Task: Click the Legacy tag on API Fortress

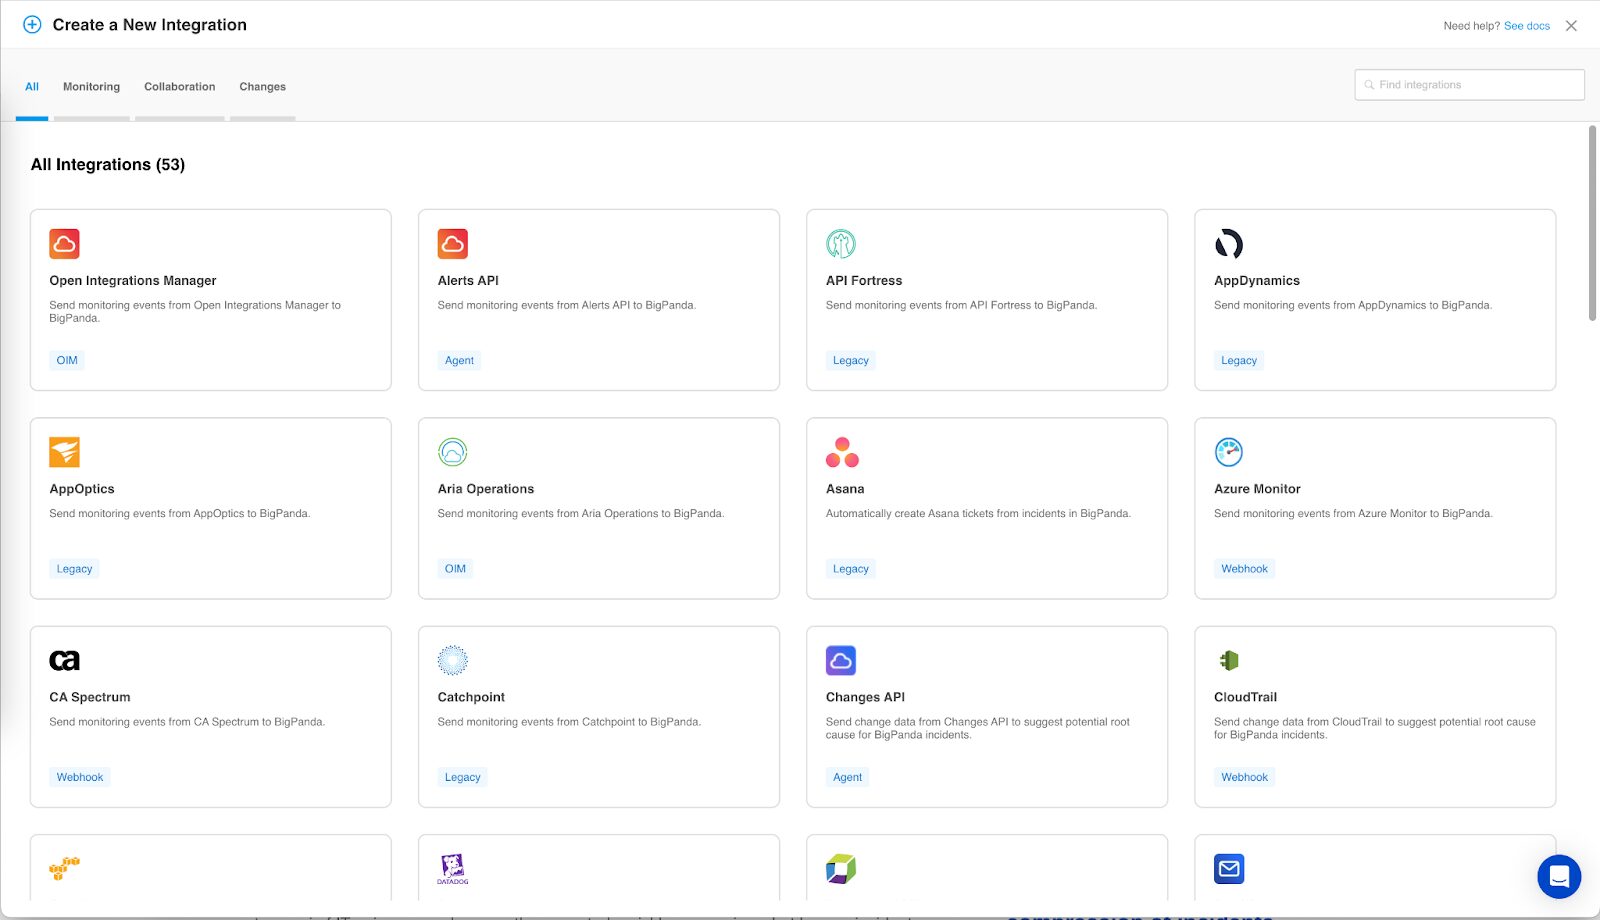Action: tap(850, 360)
